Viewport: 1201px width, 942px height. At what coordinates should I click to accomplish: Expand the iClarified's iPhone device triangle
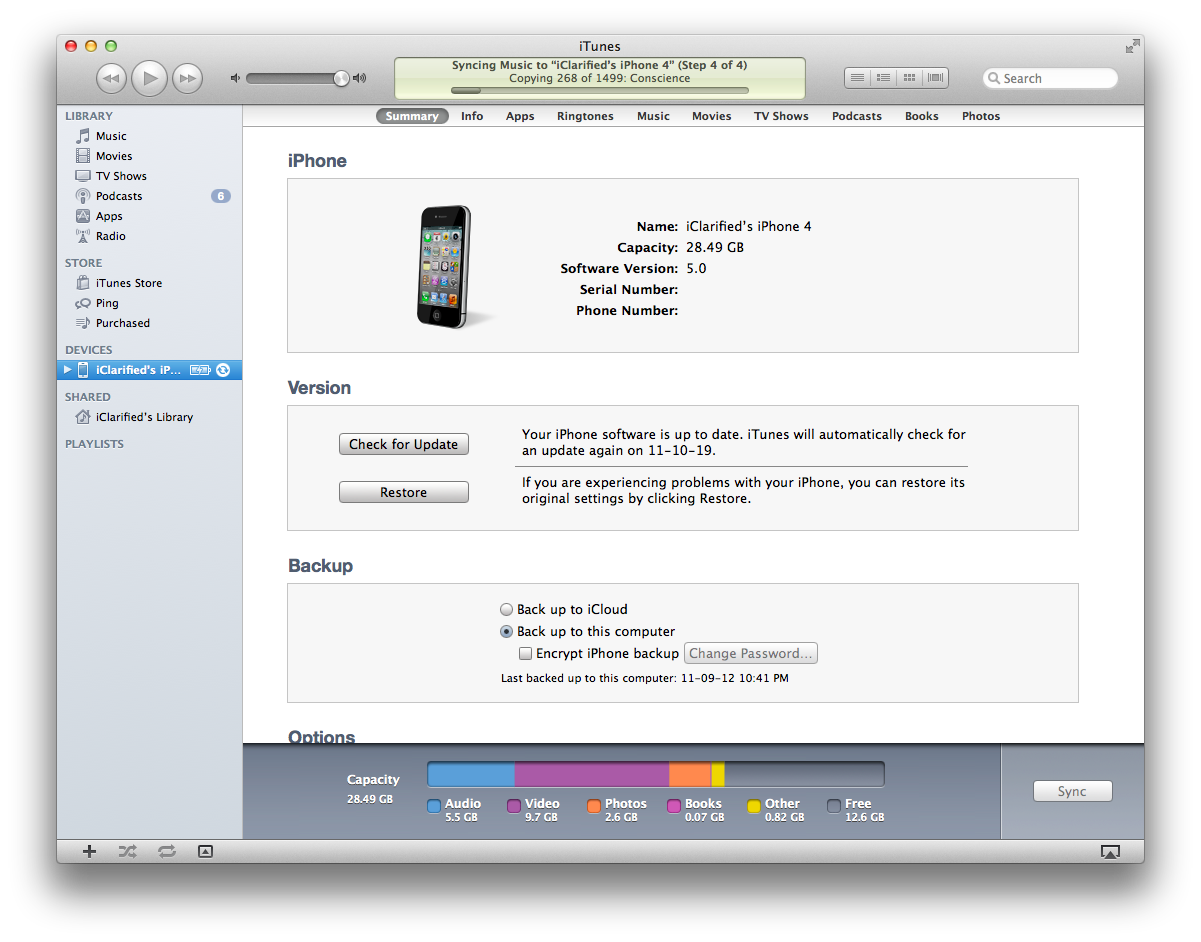(x=68, y=370)
